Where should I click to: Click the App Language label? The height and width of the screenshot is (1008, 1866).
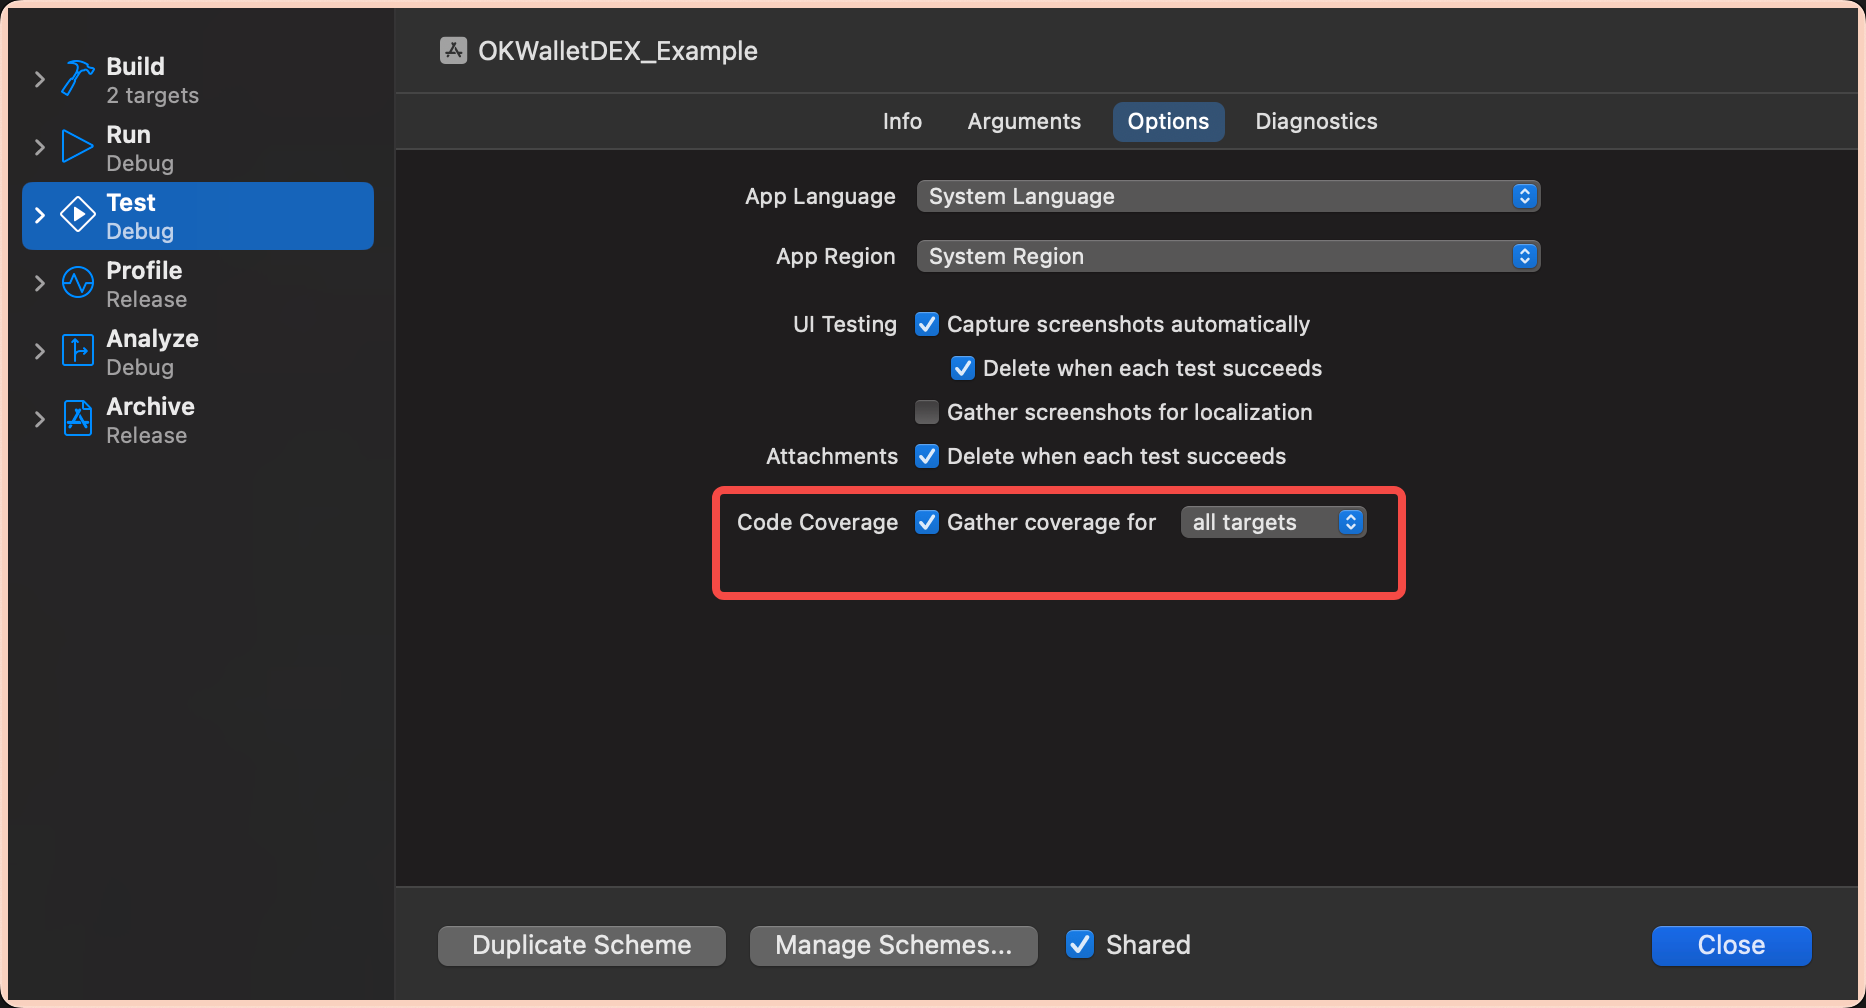click(820, 196)
